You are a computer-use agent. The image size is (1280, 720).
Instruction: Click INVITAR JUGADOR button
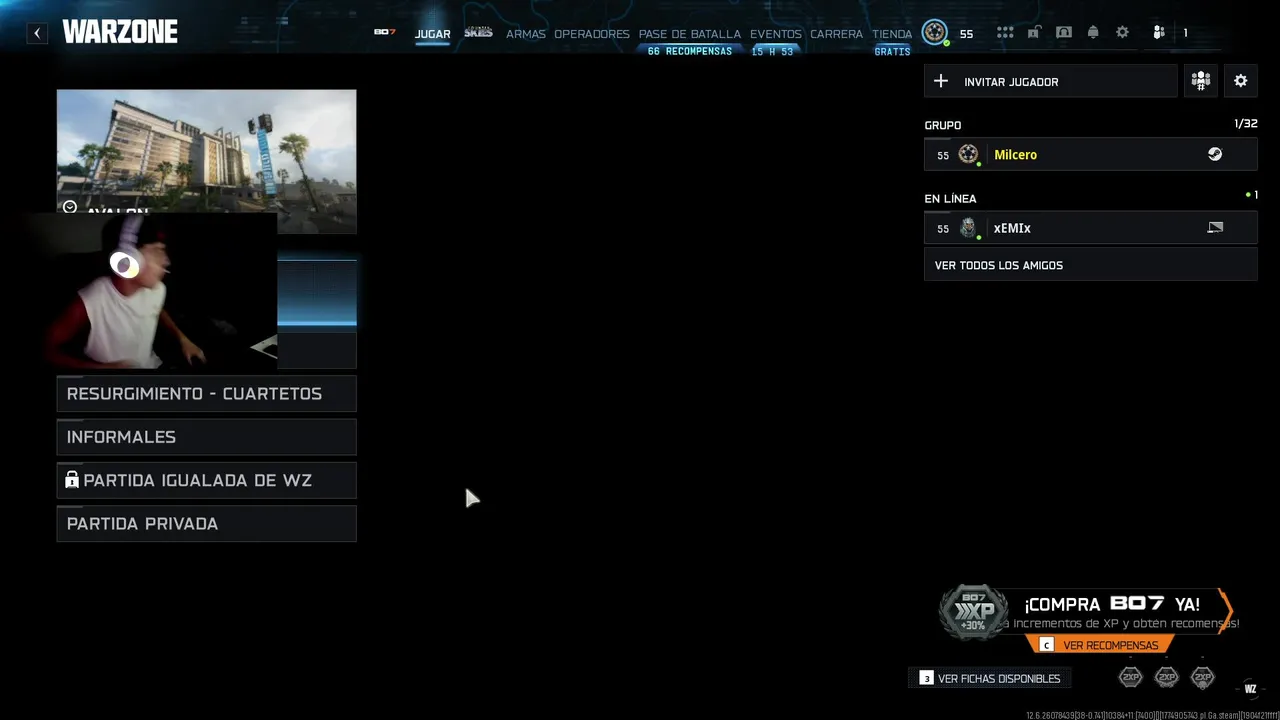click(x=1051, y=81)
